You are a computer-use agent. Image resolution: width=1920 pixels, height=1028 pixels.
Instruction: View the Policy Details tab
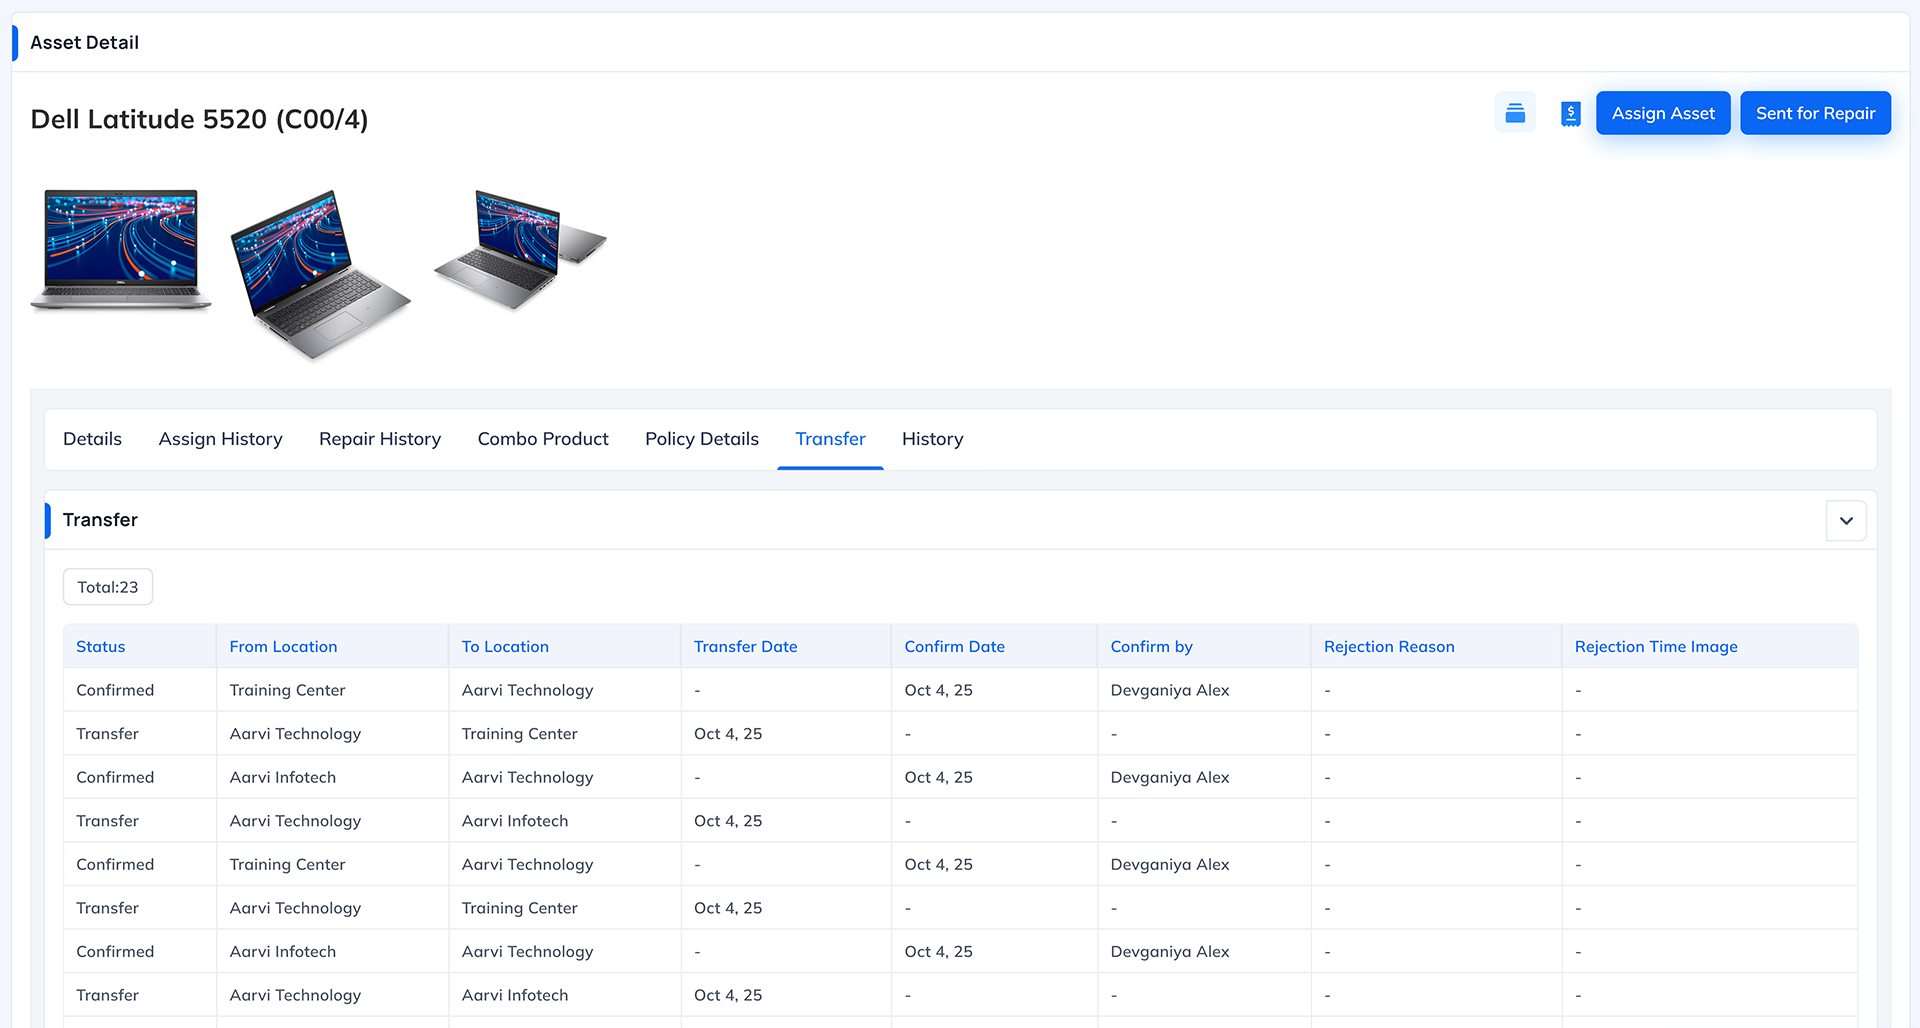coord(701,439)
